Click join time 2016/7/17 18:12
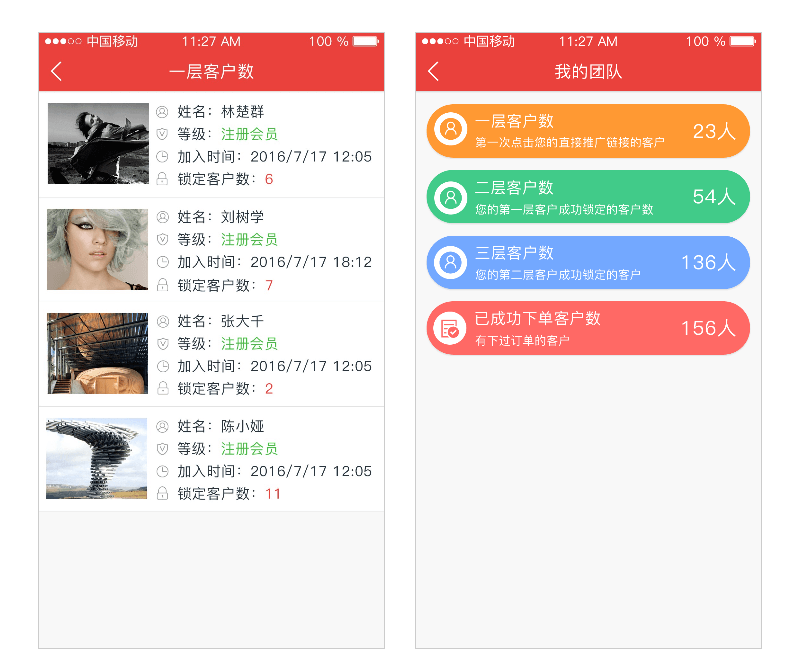Viewport: 800px width, 651px height. click(x=311, y=262)
